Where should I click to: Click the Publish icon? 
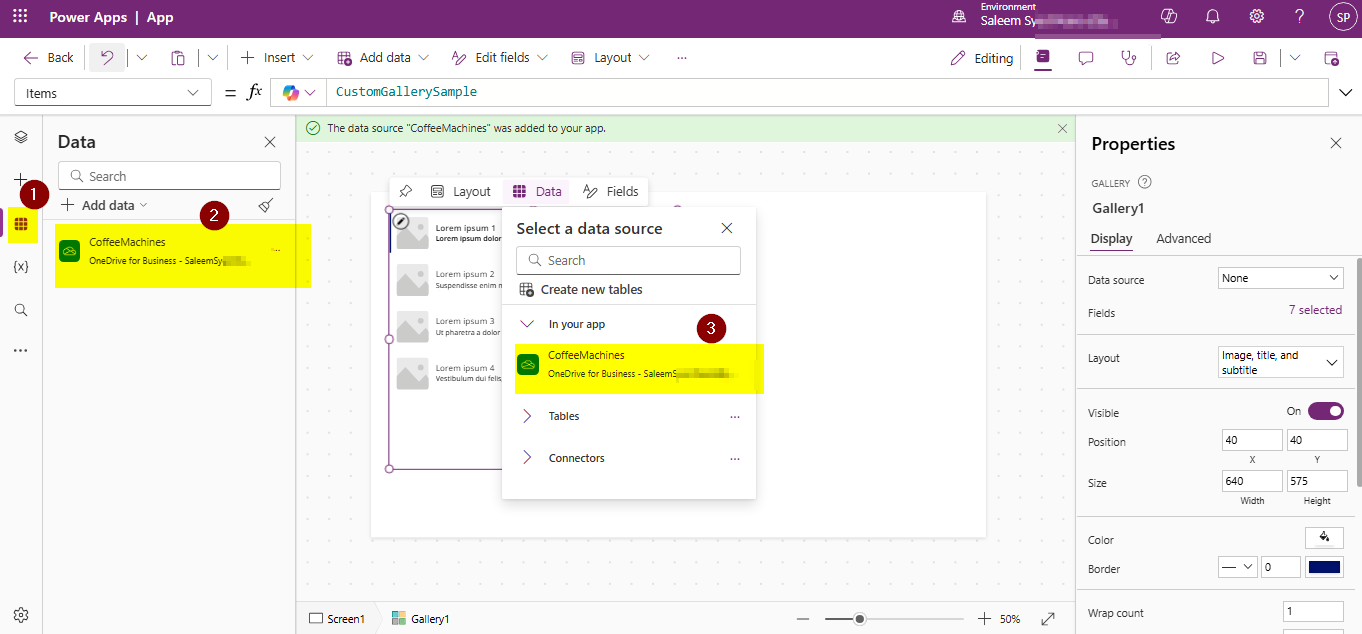point(1331,58)
